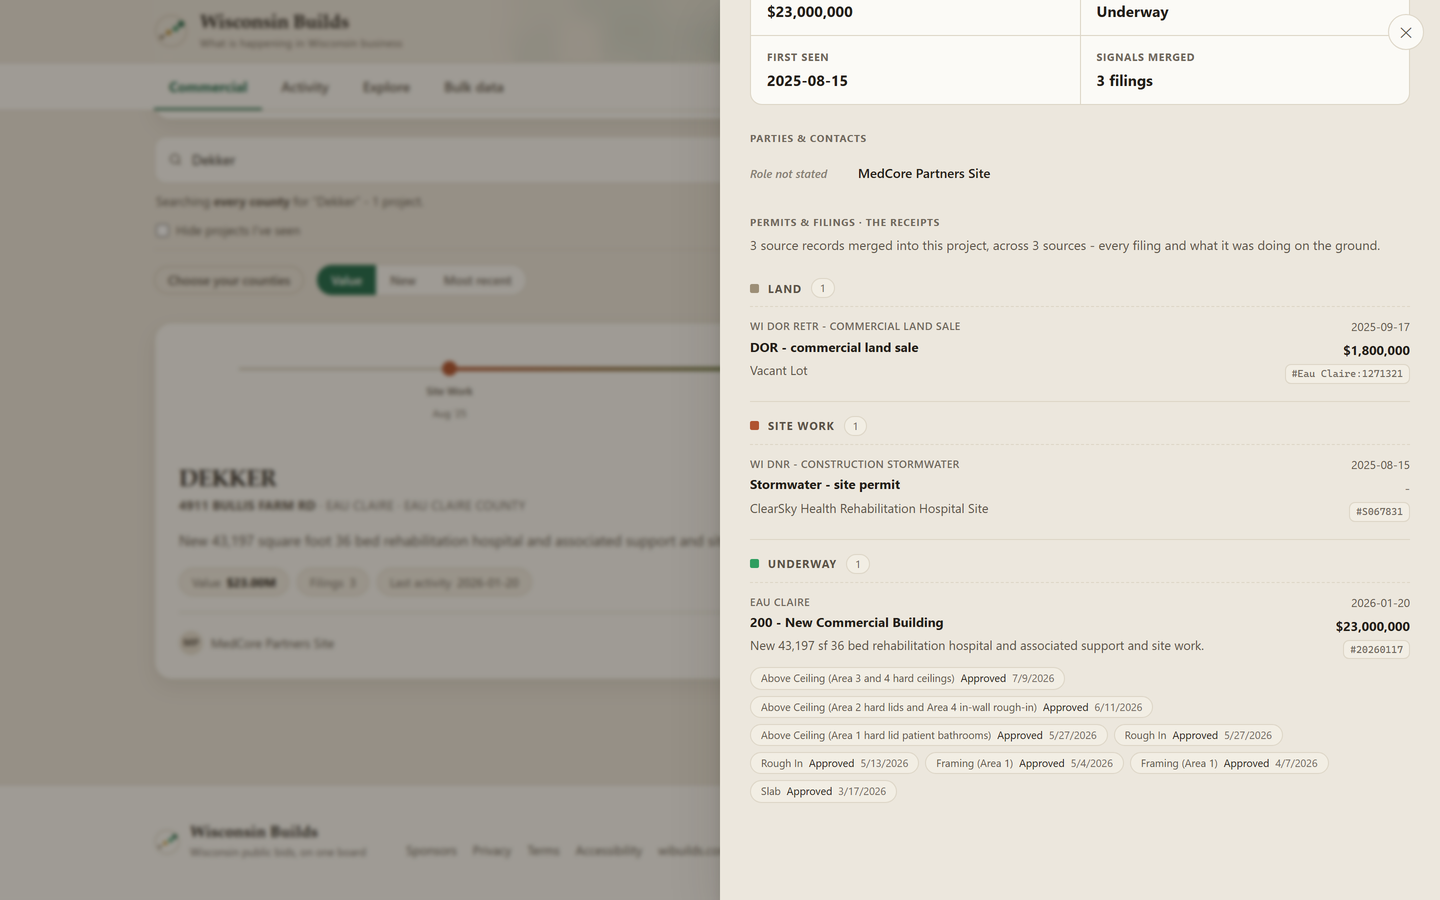Select the Slab Approved 3/17/2026 chip

(x=823, y=792)
